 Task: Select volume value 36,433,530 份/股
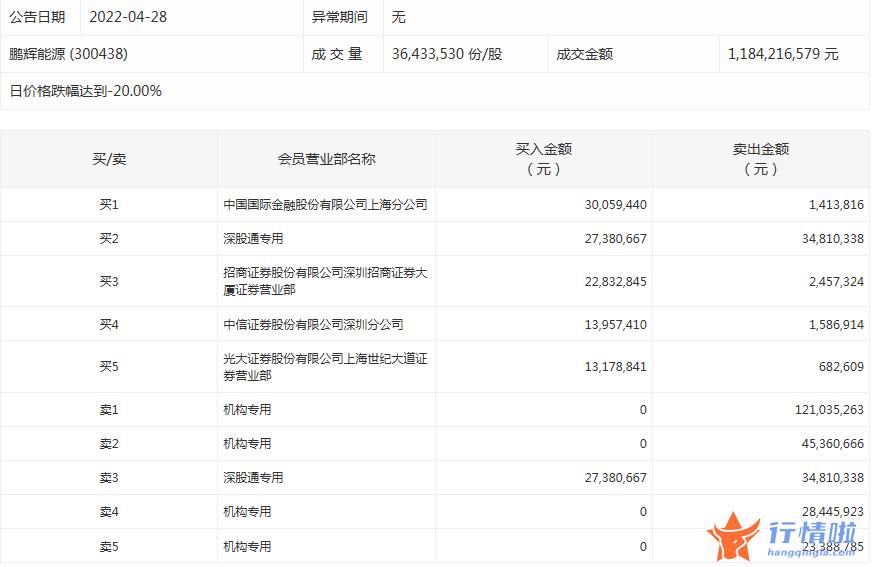pos(447,54)
